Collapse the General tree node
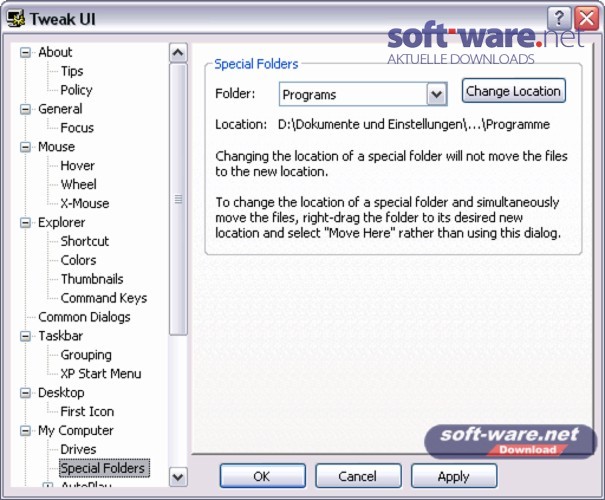Image resolution: width=605 pixels, height=500 pixels. 25,109
